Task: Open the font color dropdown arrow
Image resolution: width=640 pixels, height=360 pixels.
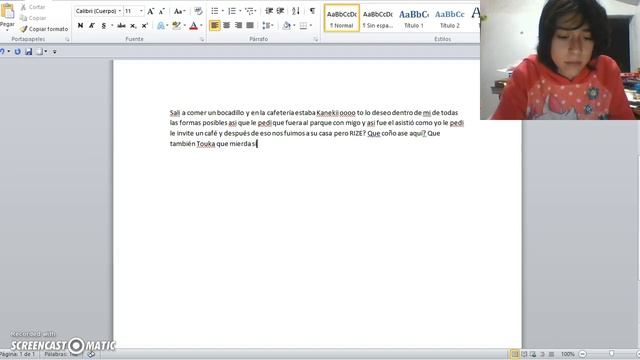Action: (201, 26)
